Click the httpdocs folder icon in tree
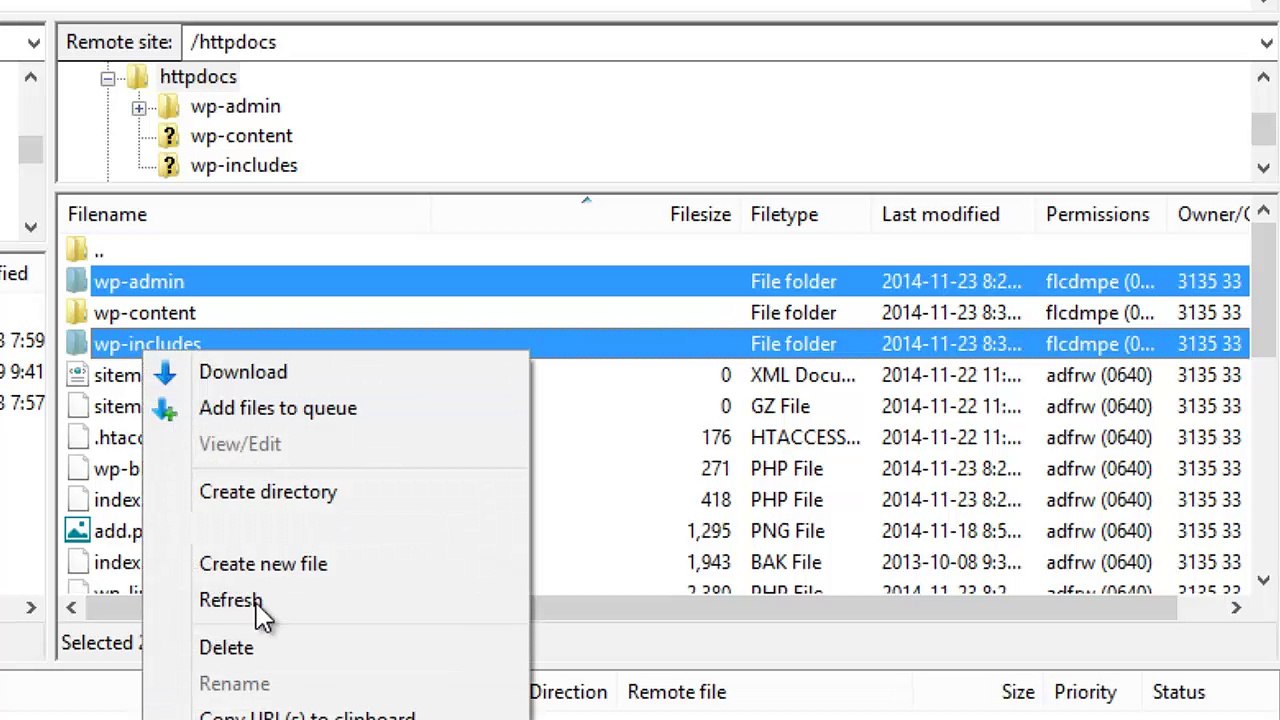The image size is (1280, 720). pyautogui.click(x=138, y=77)
